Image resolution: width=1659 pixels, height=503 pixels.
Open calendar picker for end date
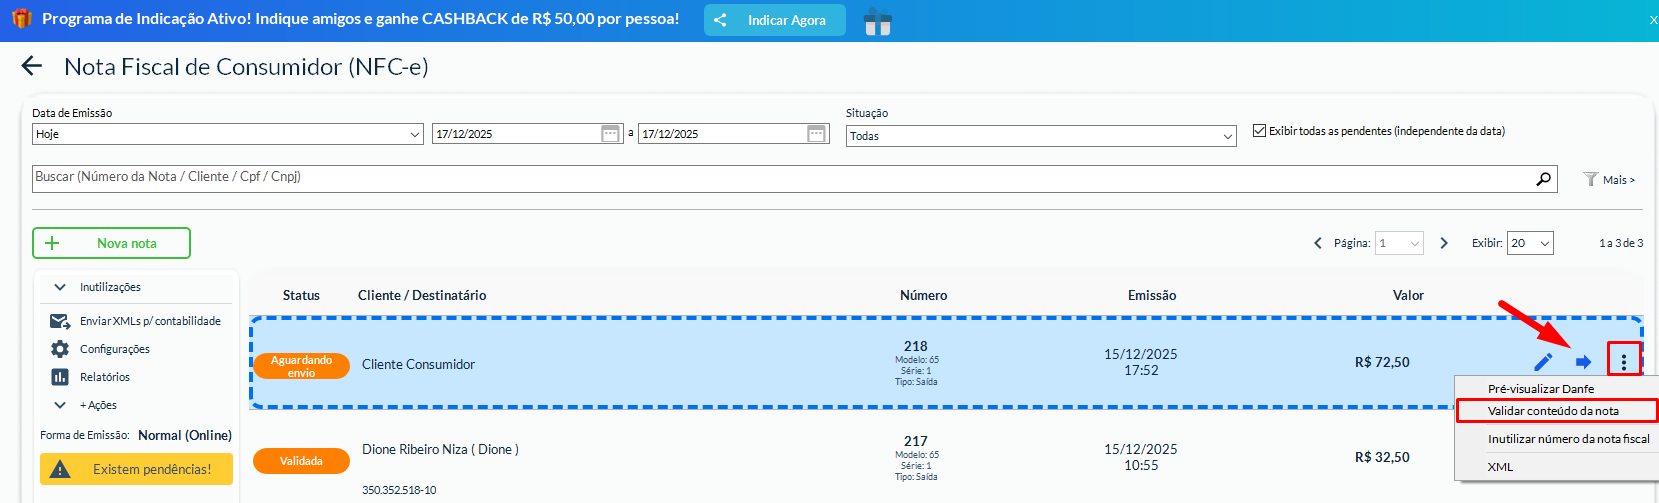pos(816,134)
